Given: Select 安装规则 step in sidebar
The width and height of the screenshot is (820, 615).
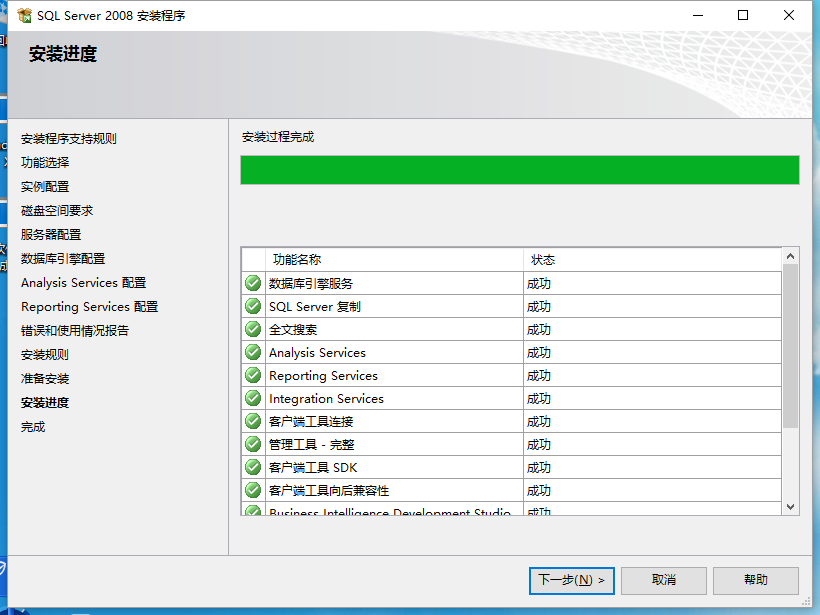Looking at the screenshot, I should coord(45,355).
